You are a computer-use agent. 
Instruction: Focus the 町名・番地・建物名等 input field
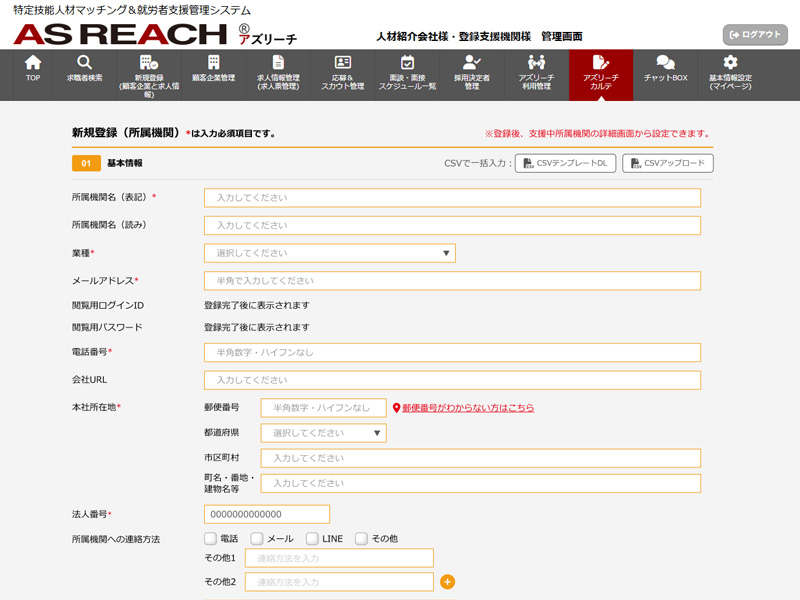(481, 483)
